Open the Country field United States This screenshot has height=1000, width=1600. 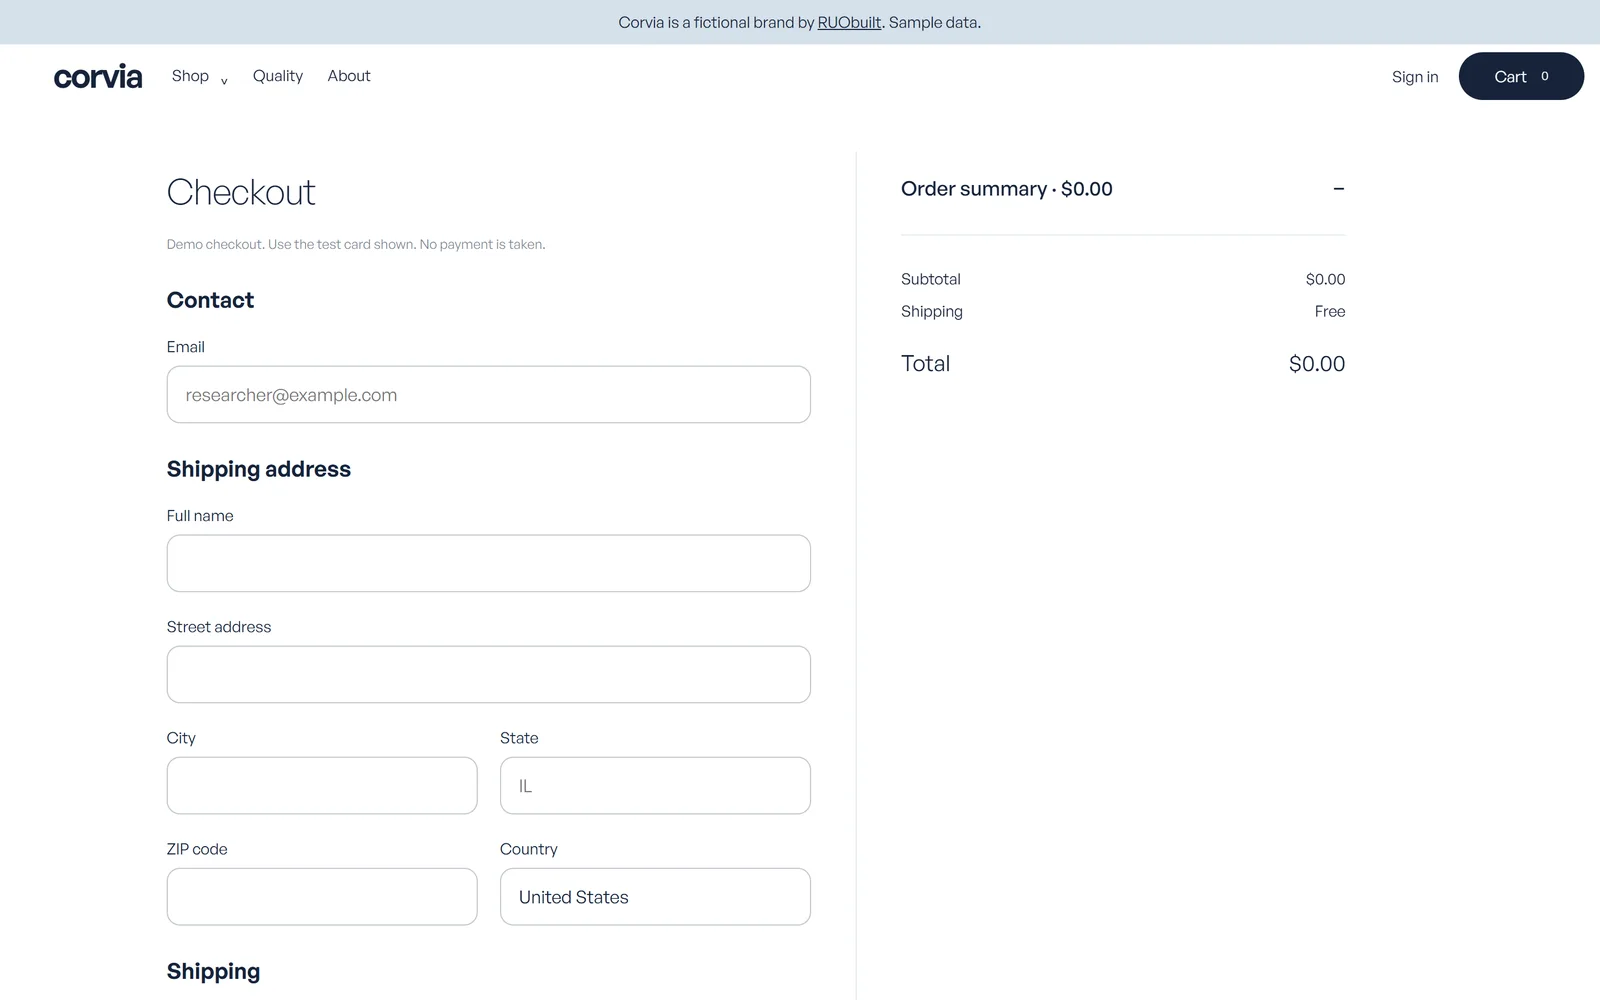655,897
